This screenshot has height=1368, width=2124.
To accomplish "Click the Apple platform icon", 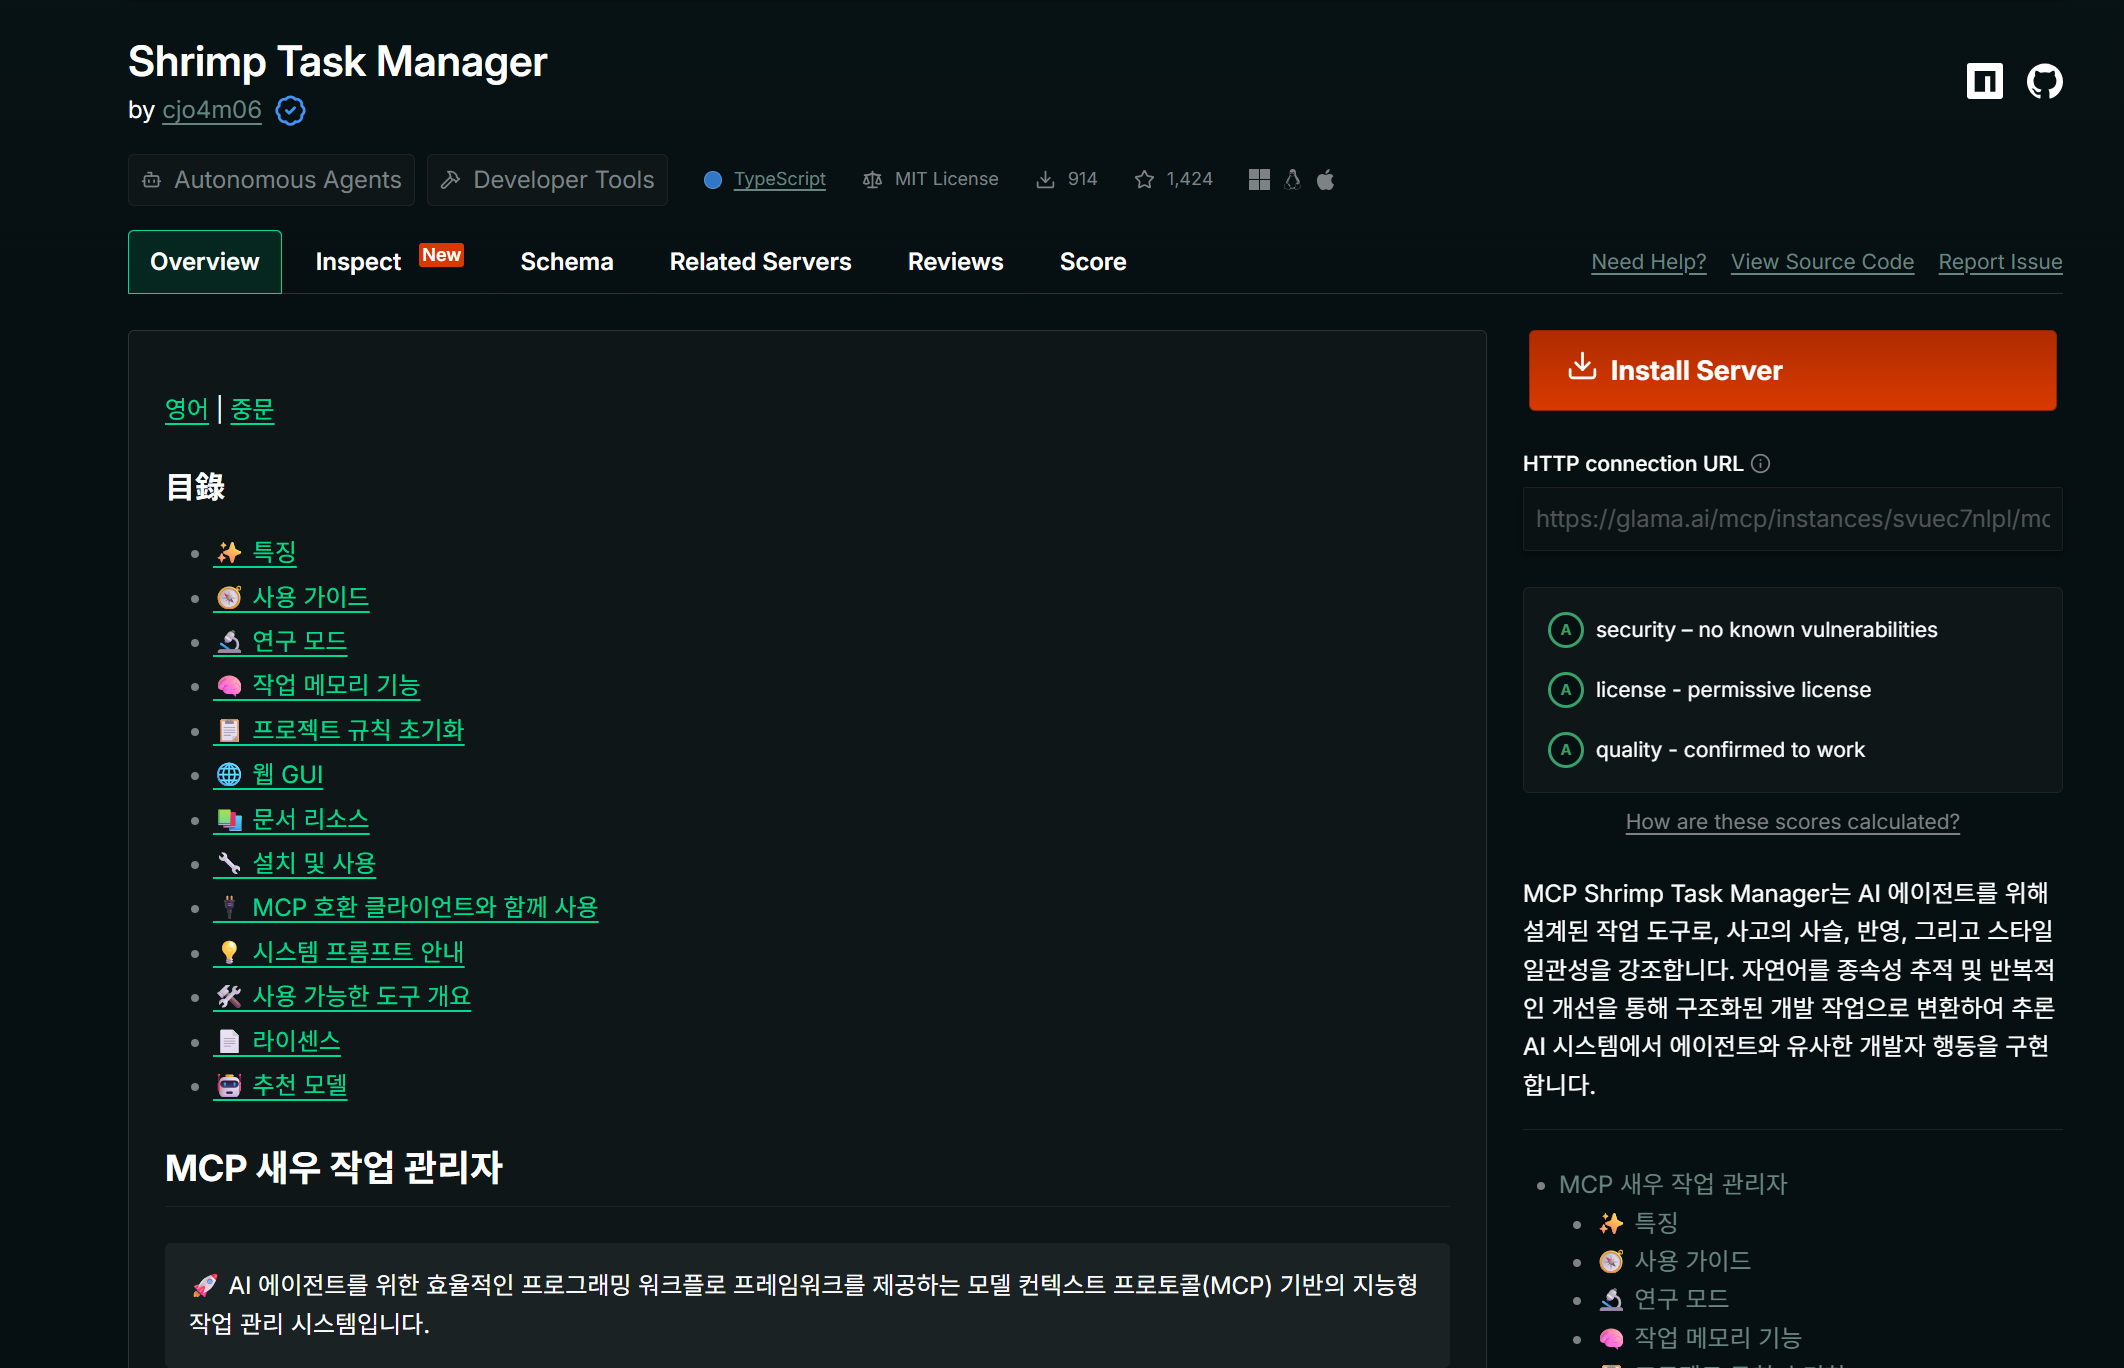I will (x=1326, y=179).
